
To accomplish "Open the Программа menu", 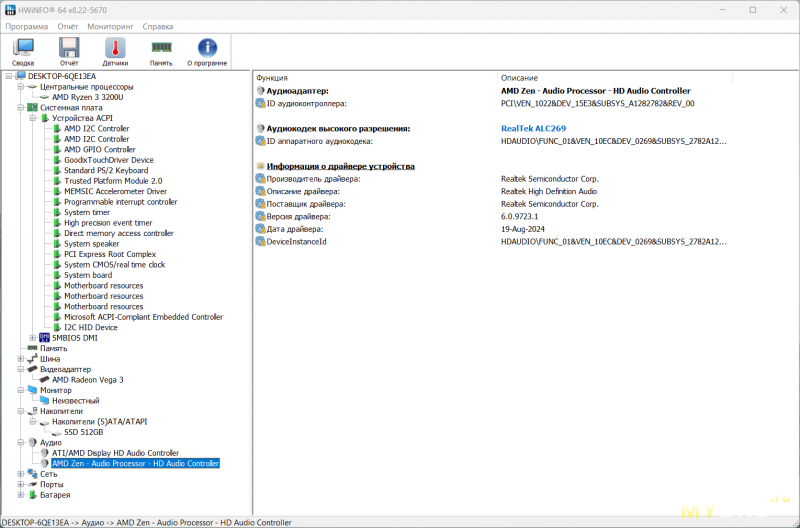I will [x=27, y=27].
